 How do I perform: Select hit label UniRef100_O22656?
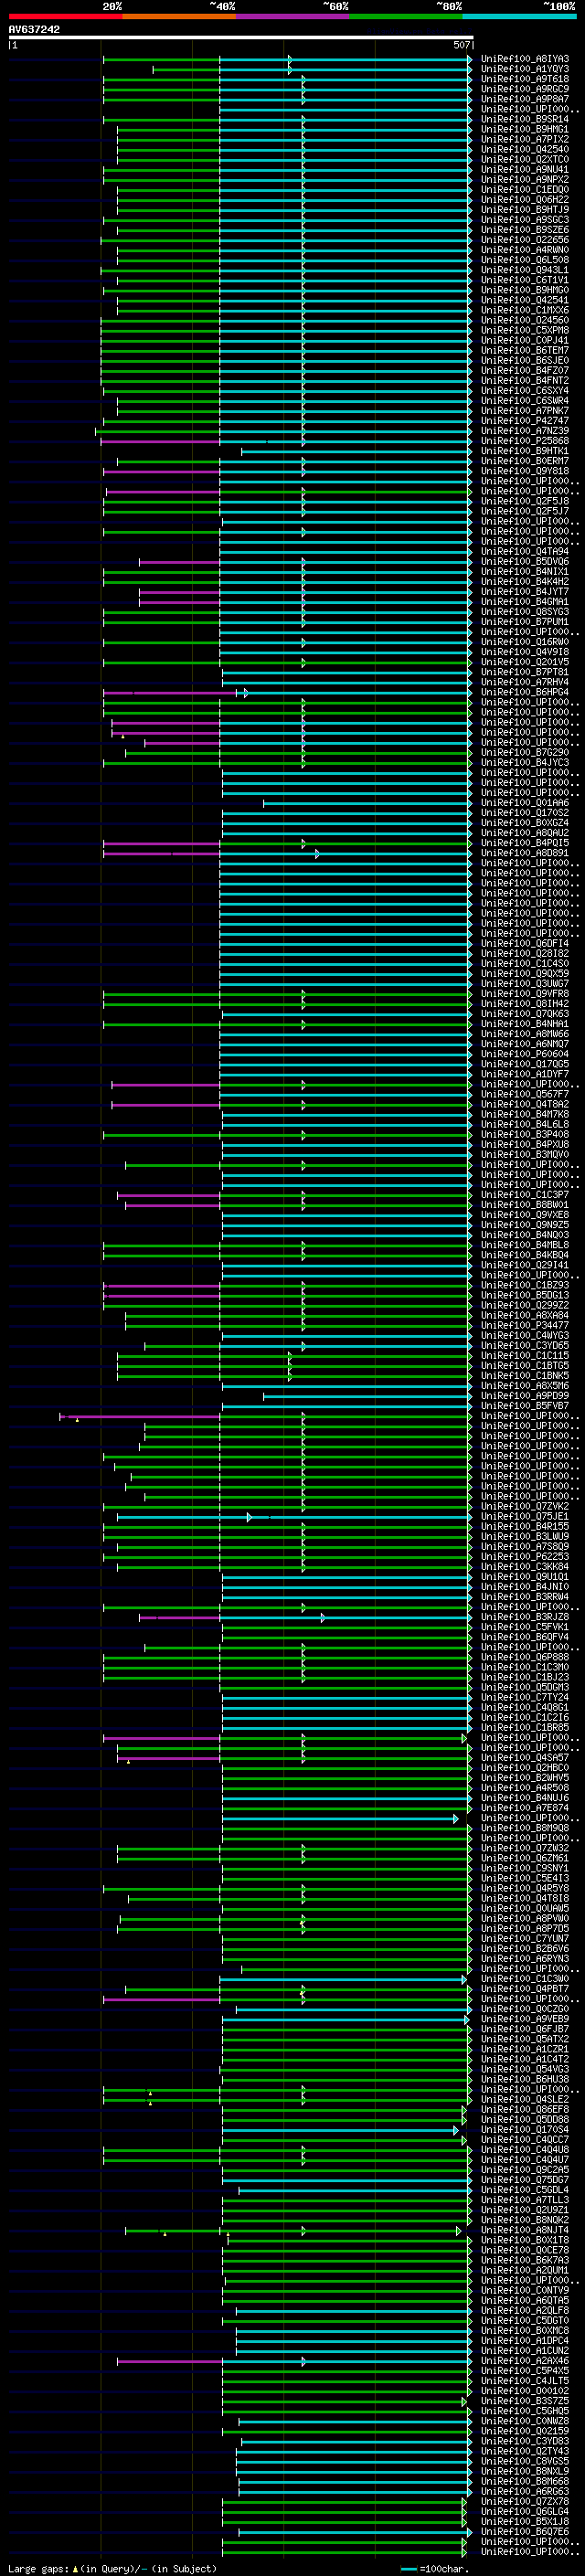(x=525, y=240)
